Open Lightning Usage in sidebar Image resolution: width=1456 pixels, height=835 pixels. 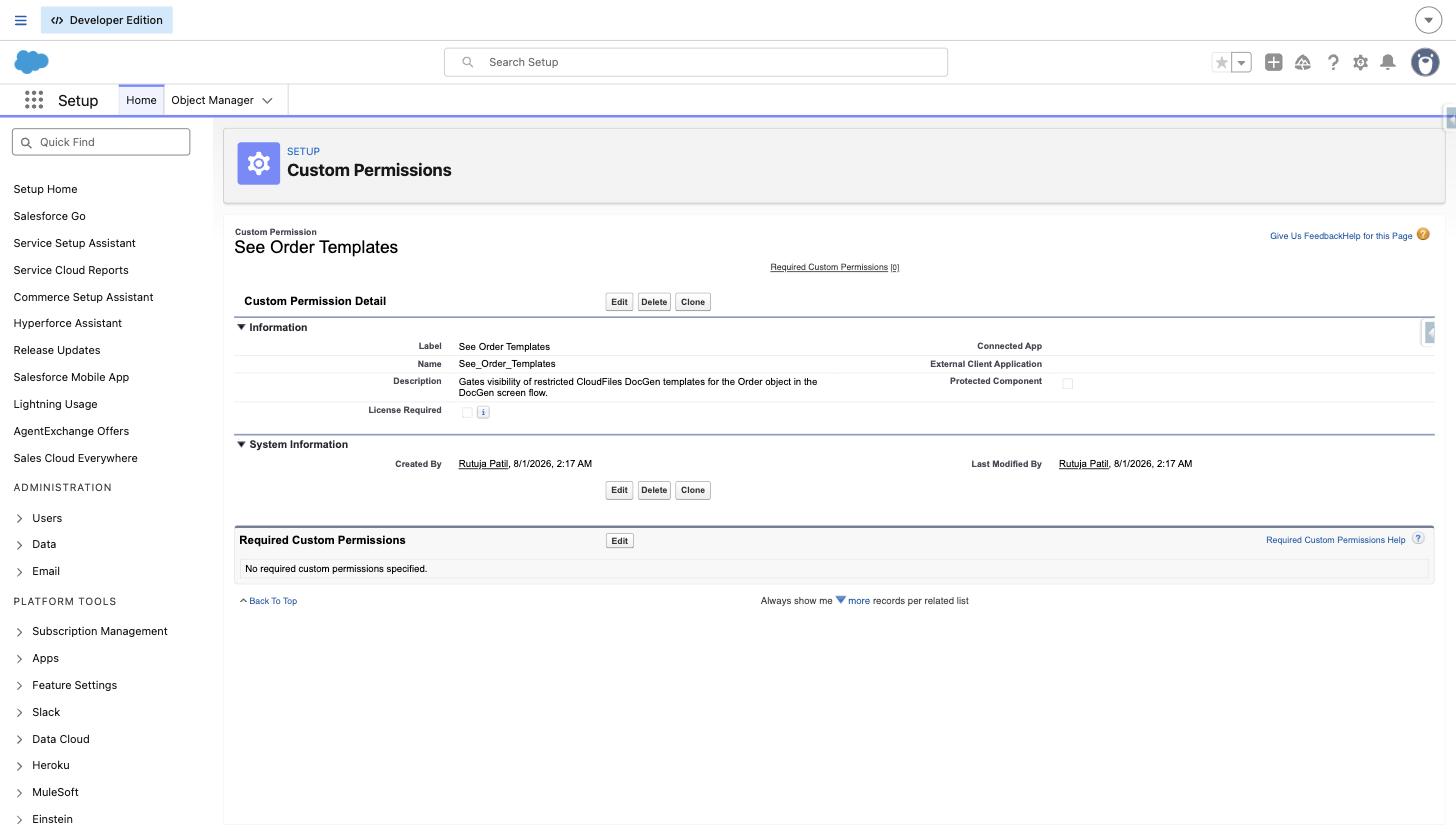(x=55, y=404)
